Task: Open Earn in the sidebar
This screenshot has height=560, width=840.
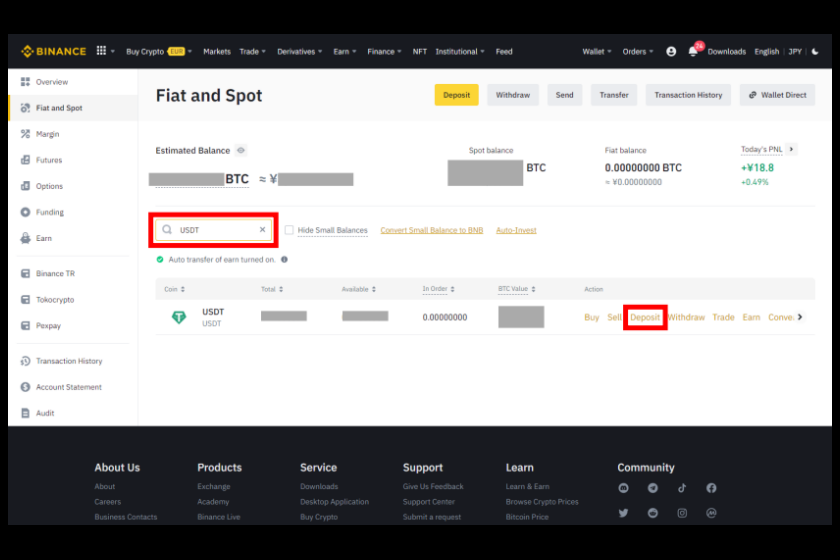Action: (73, 238)
